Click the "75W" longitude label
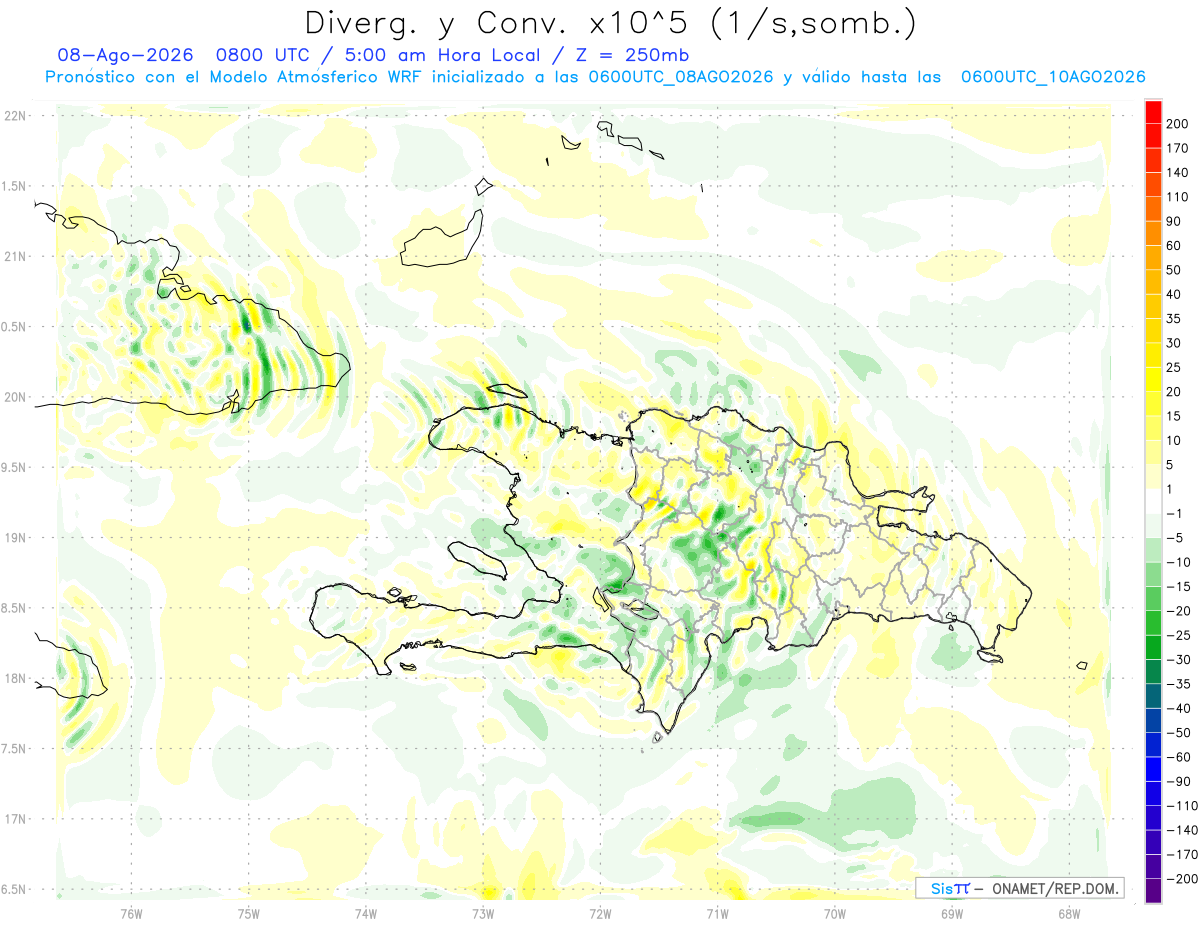This screenshot has width=1200, height=927. click(249, 913)
